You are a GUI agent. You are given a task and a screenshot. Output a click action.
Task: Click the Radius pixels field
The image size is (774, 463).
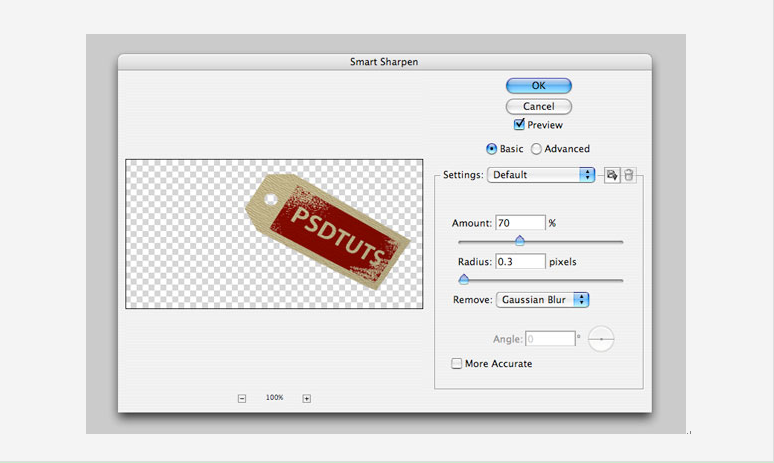coord(520,261)
